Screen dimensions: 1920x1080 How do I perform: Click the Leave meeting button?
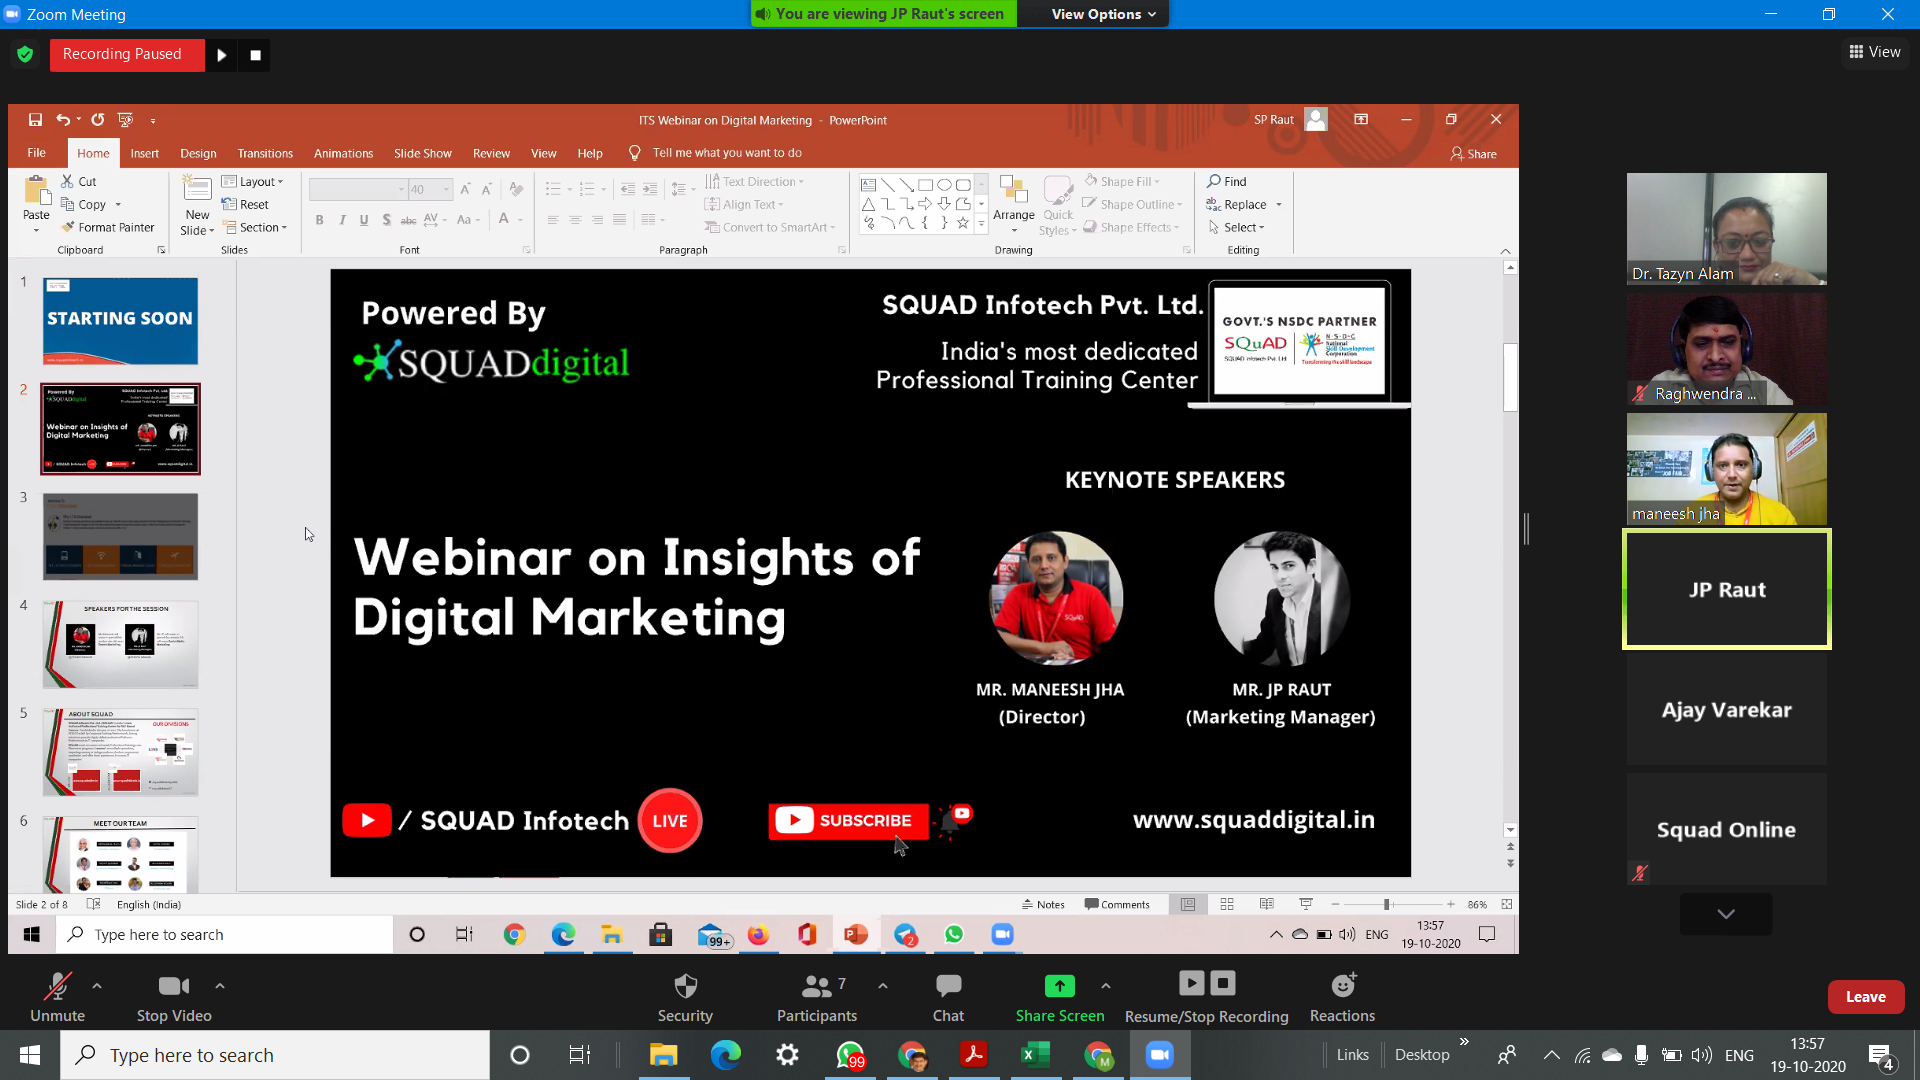tap(1865, 997)
